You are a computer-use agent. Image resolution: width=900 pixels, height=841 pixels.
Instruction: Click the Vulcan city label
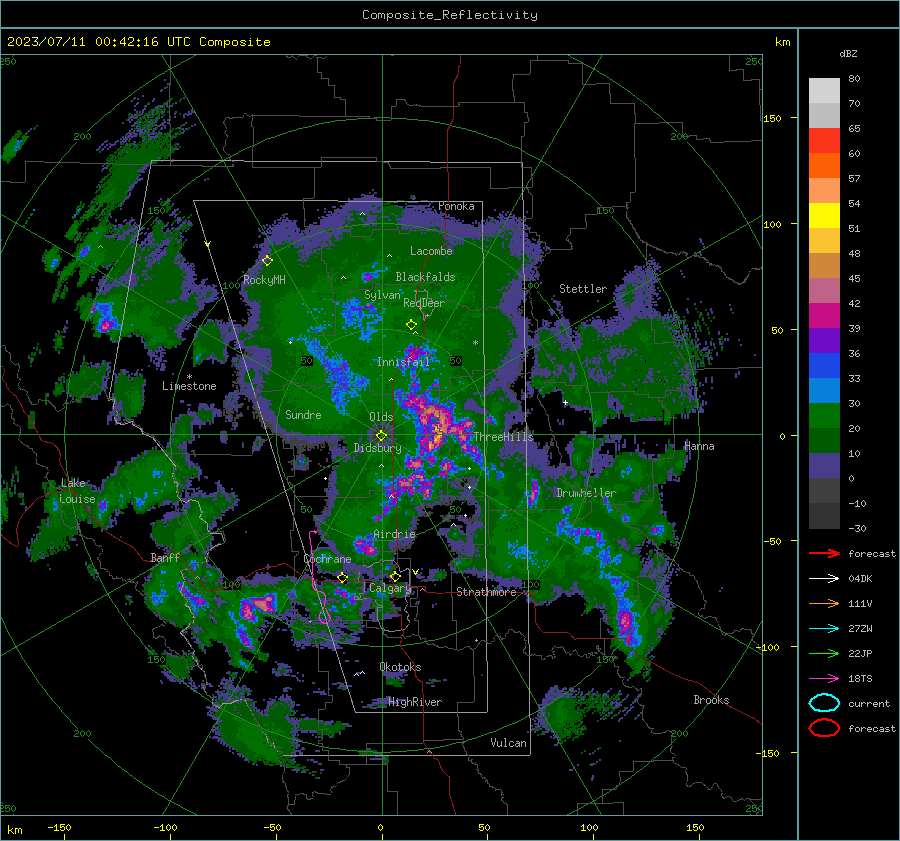[509, 743]
